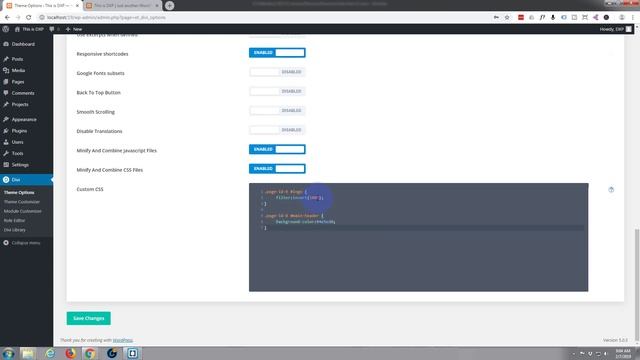Open Divi Library submenu item
This screenshot has height=360, width=640.
click(x=15, y=230)
